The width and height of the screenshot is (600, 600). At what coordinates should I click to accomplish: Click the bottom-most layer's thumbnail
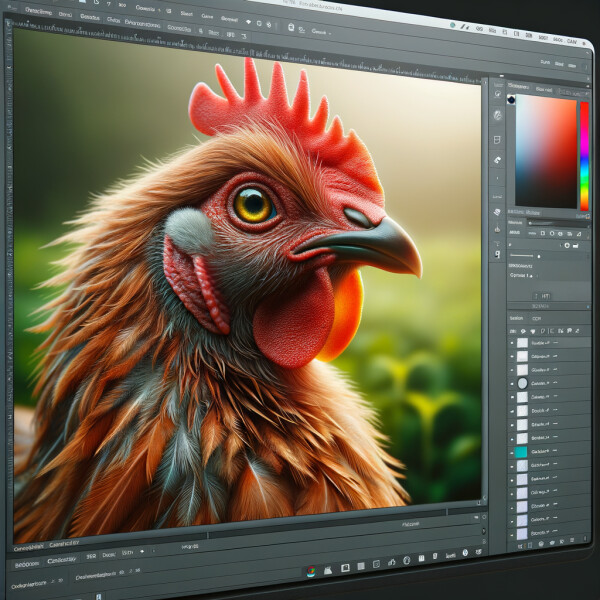point(522,533)
